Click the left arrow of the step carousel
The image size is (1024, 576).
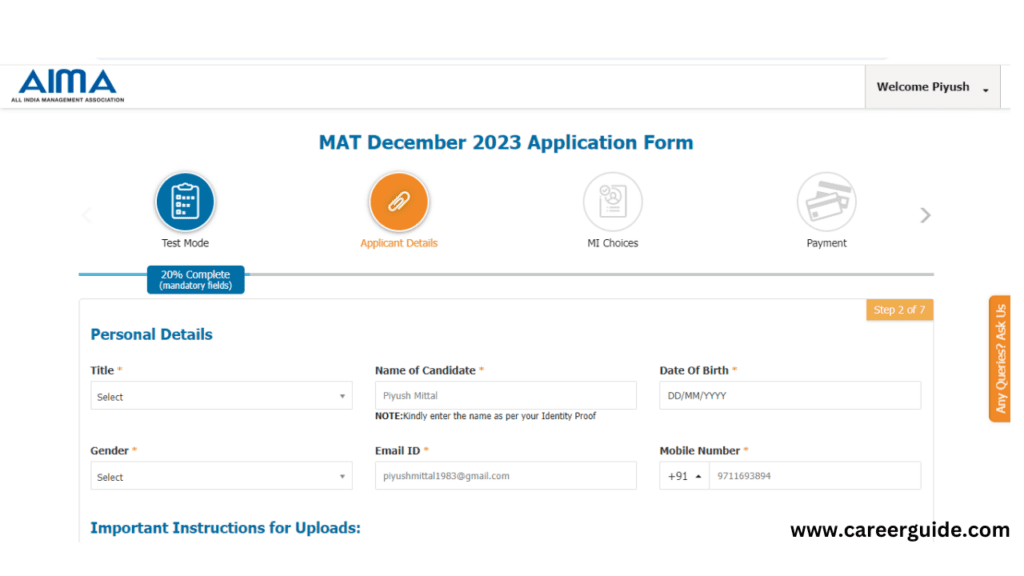point(87,215)
